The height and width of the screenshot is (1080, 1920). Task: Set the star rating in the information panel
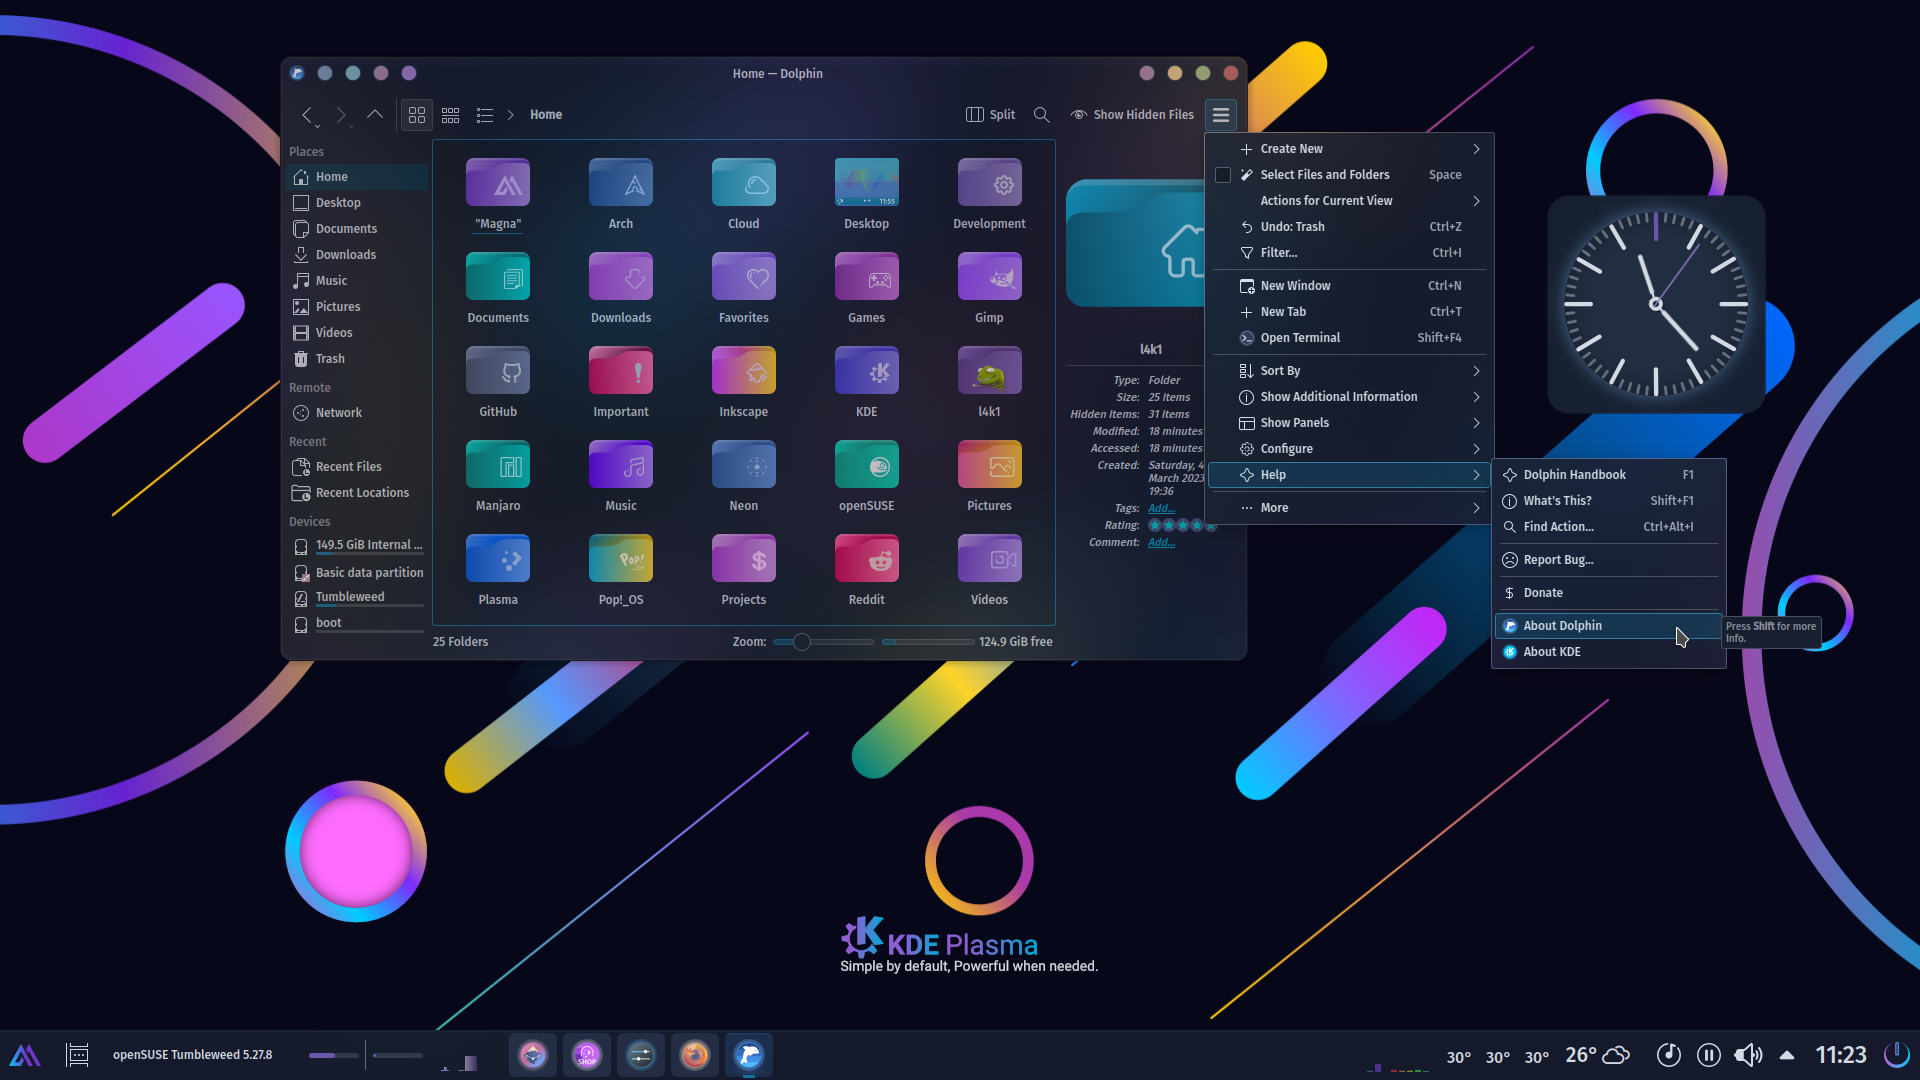pos(1182,525)
